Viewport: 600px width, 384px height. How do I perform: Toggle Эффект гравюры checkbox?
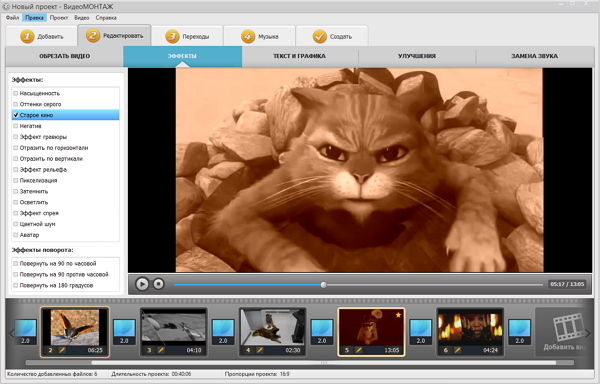[x=16, y=137]
